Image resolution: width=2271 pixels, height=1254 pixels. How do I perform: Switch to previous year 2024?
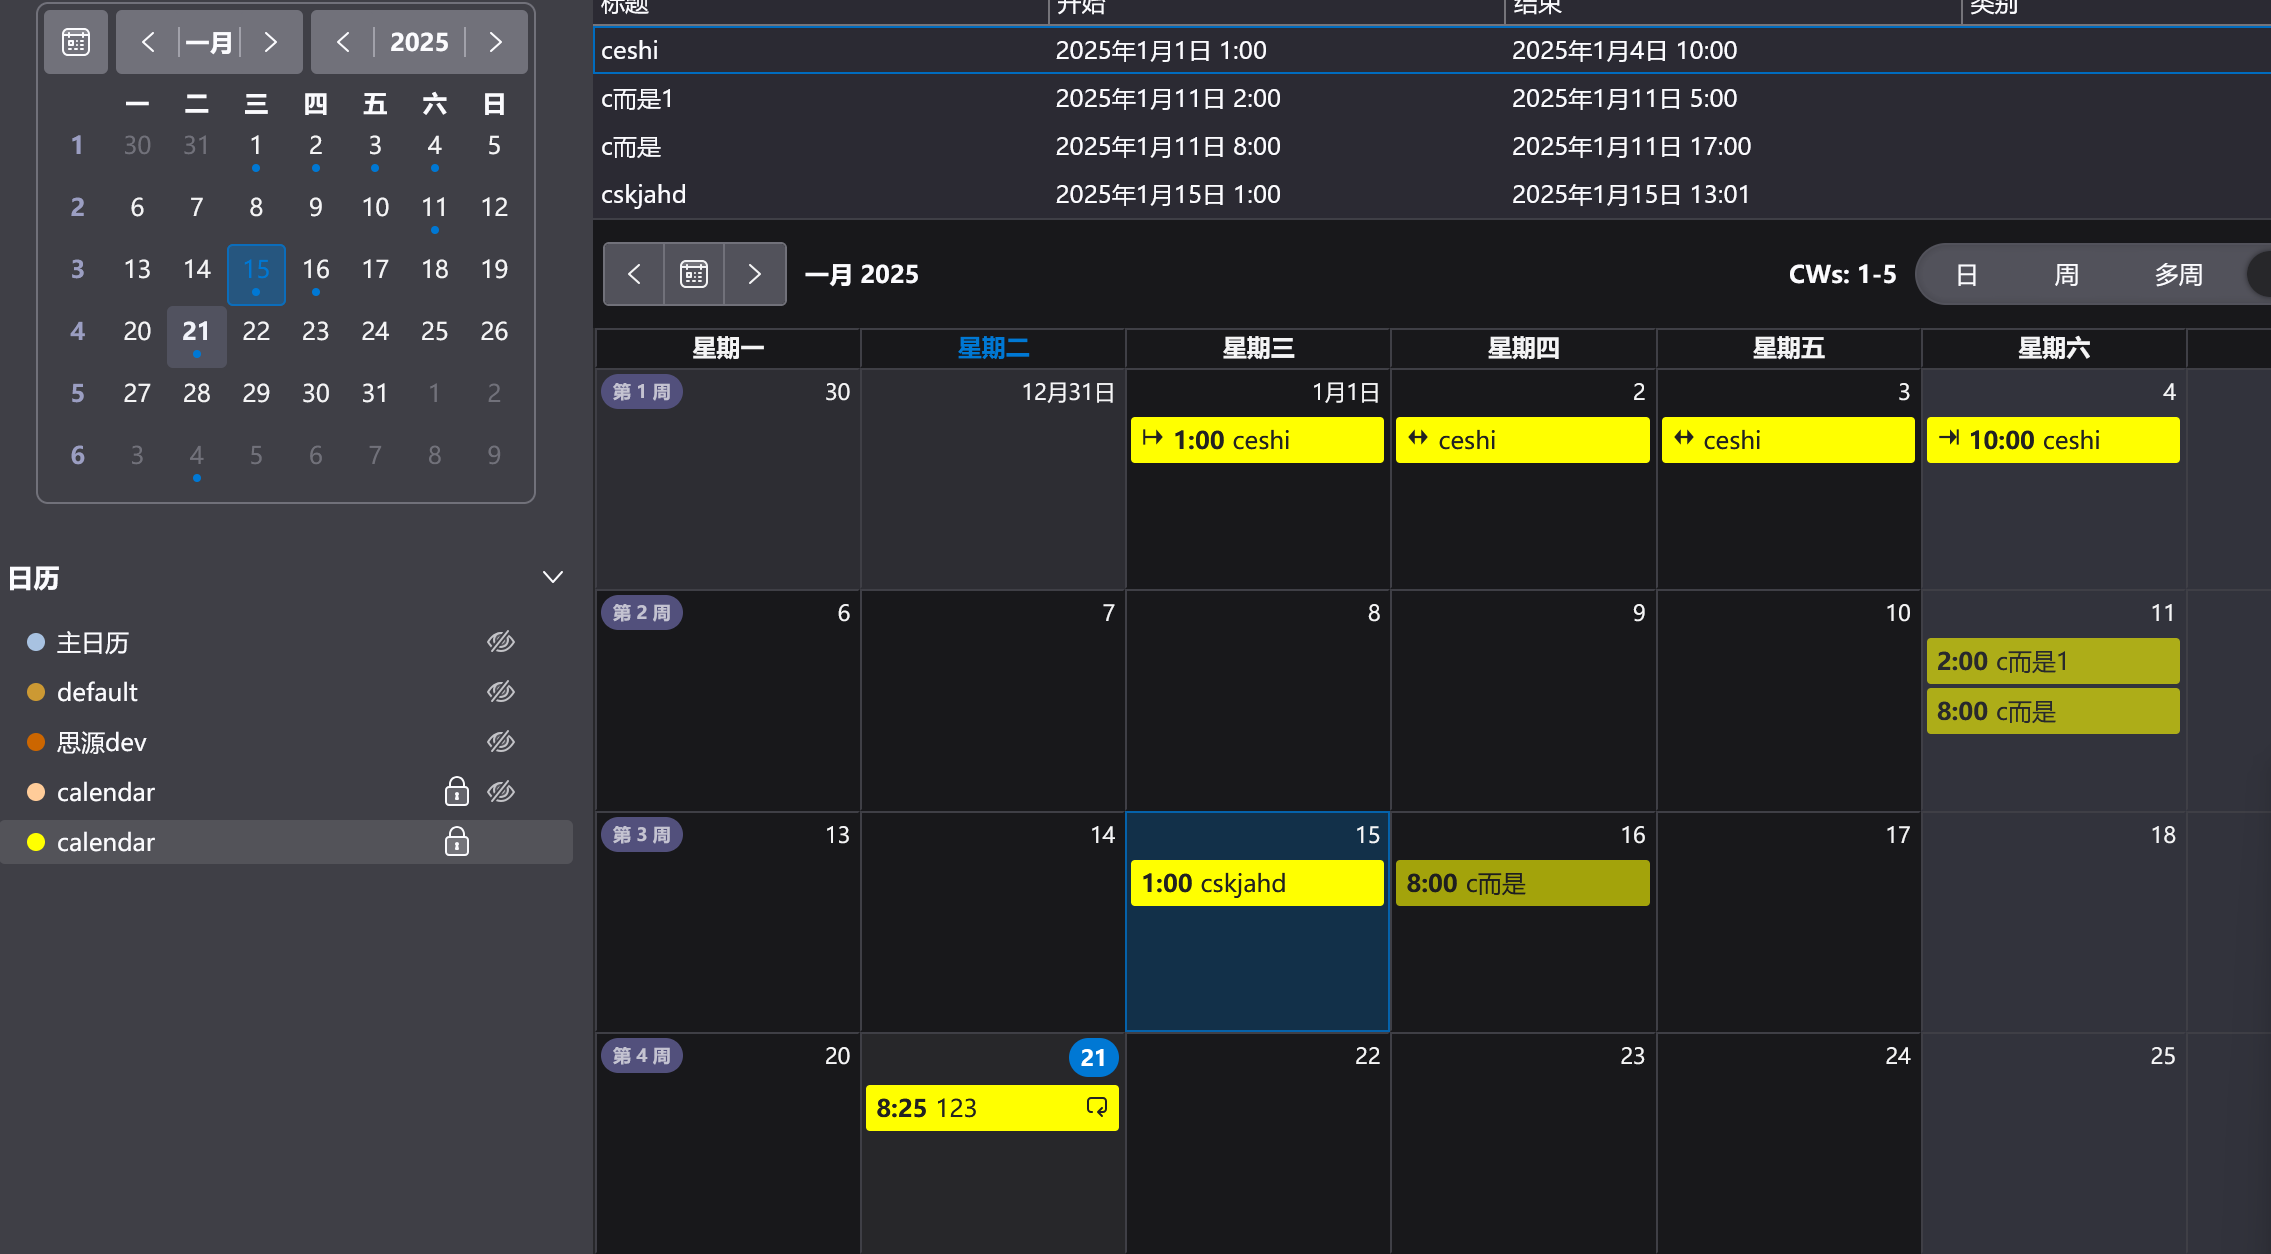[x=343, y=42]
